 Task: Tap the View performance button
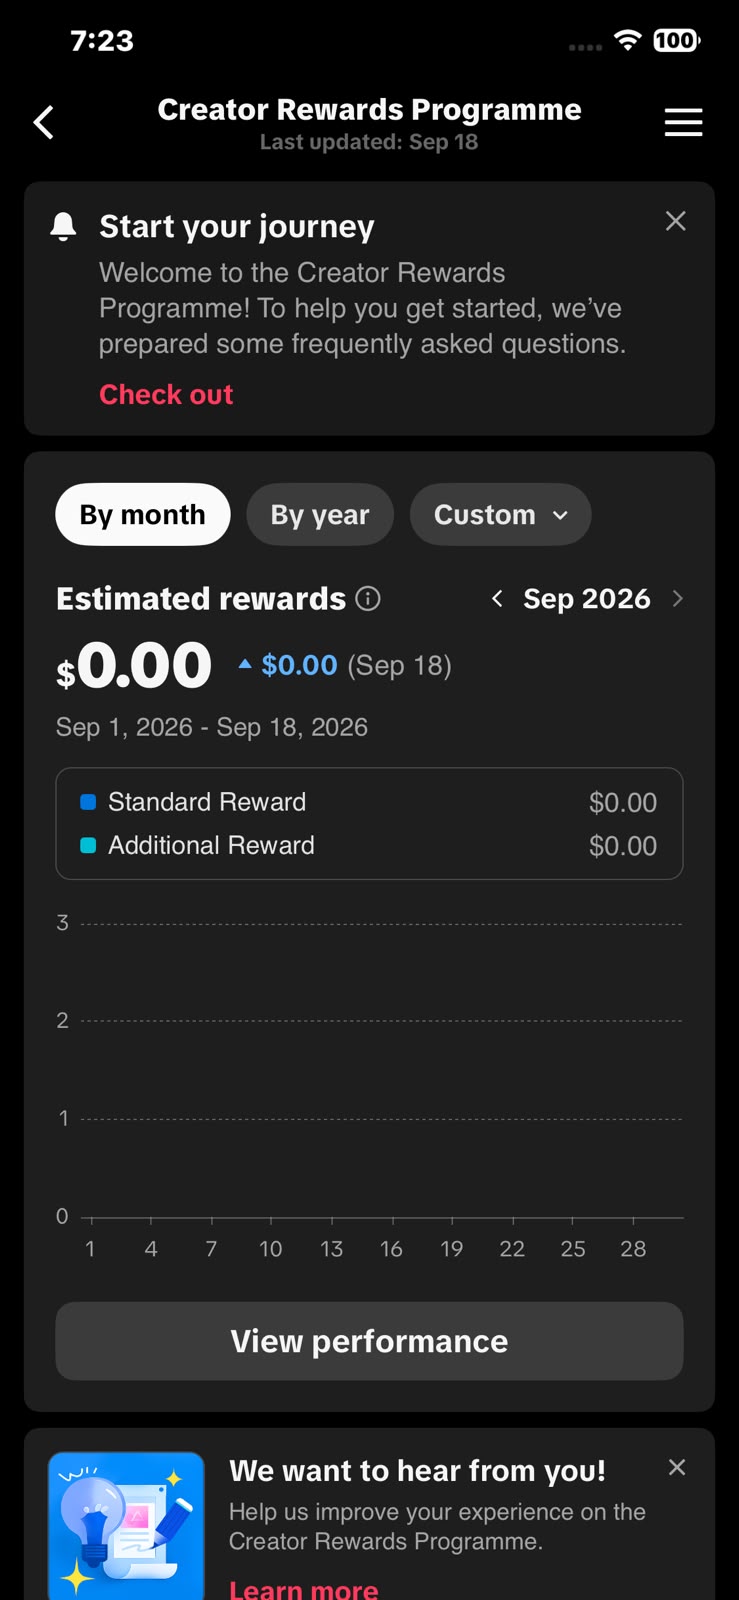pyautogui.click(x=369, y=1341)
